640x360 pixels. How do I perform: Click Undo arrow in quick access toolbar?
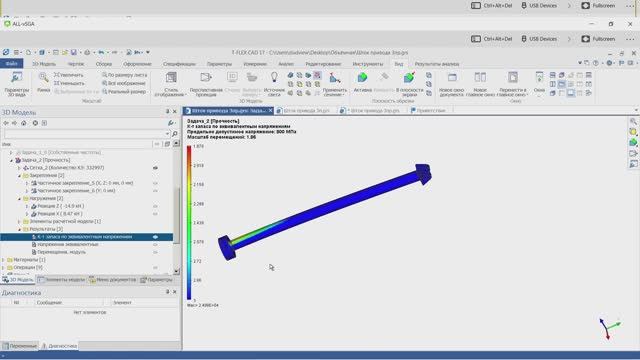pyautogui.click(x=101, y=52)
